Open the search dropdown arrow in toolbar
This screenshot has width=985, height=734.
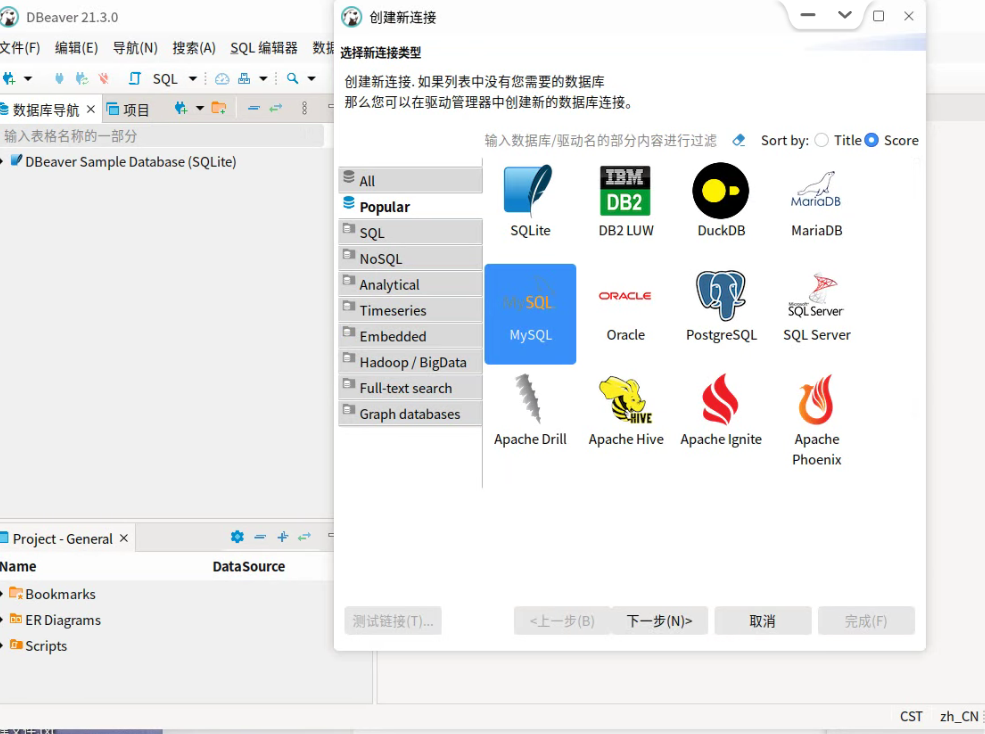click(x=311, y=79)
